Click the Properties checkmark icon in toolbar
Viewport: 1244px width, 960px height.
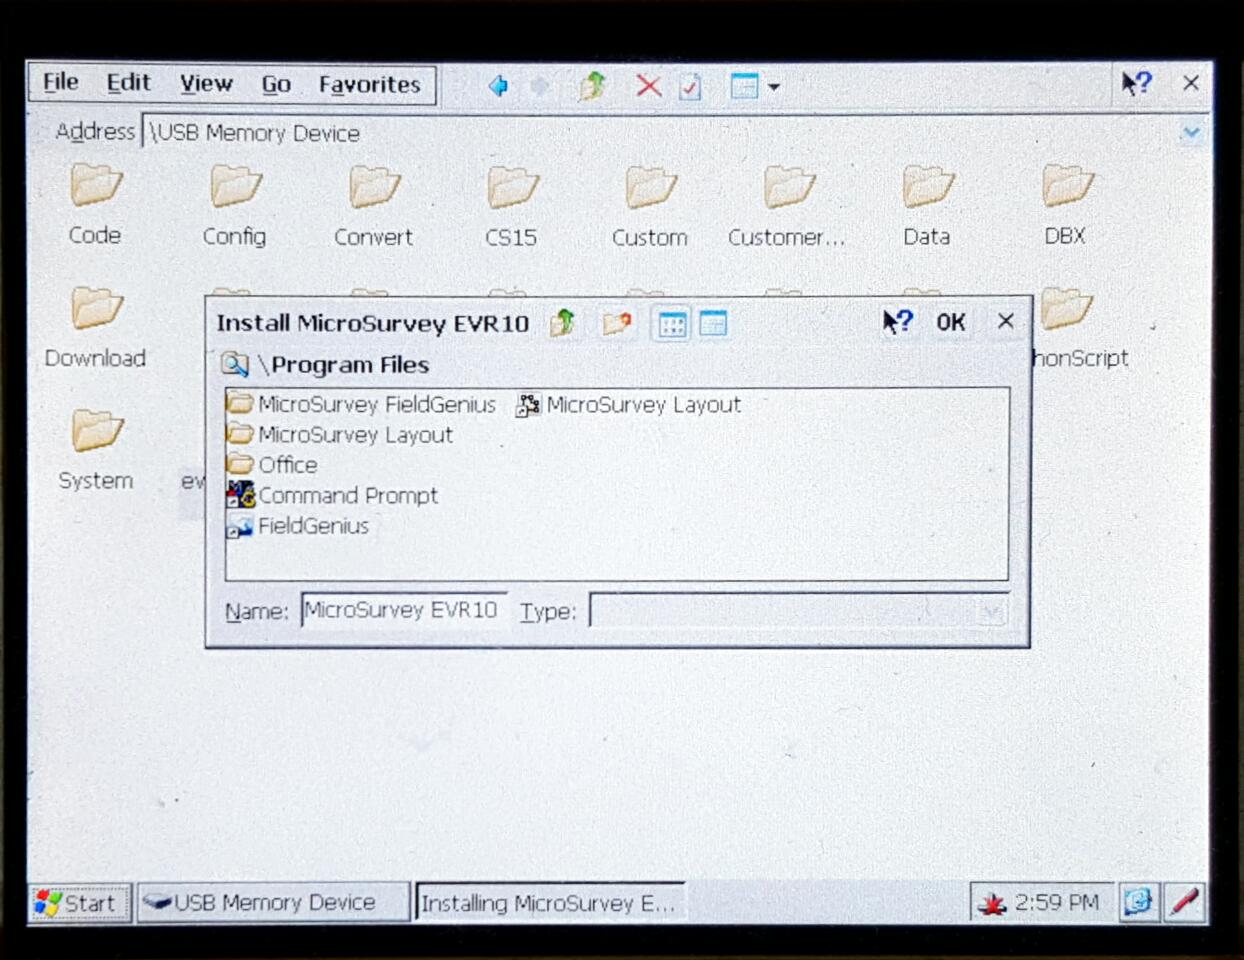(x=690, y=87)
